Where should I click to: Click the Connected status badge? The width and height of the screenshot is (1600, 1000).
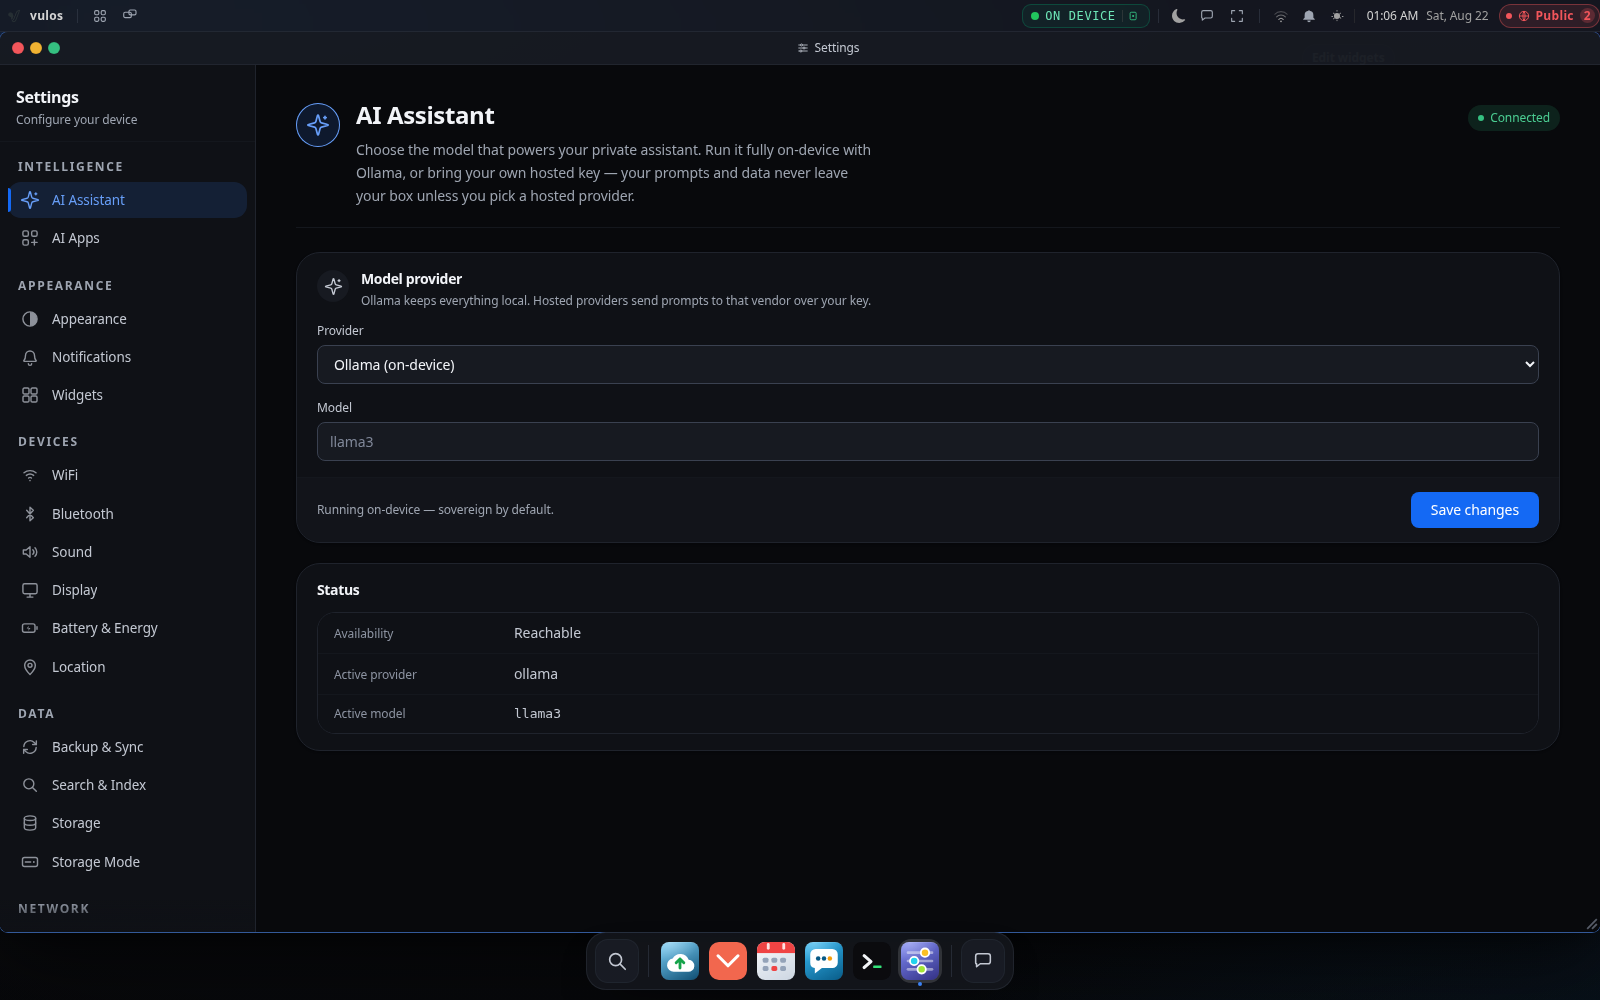tap(1513, 118)
